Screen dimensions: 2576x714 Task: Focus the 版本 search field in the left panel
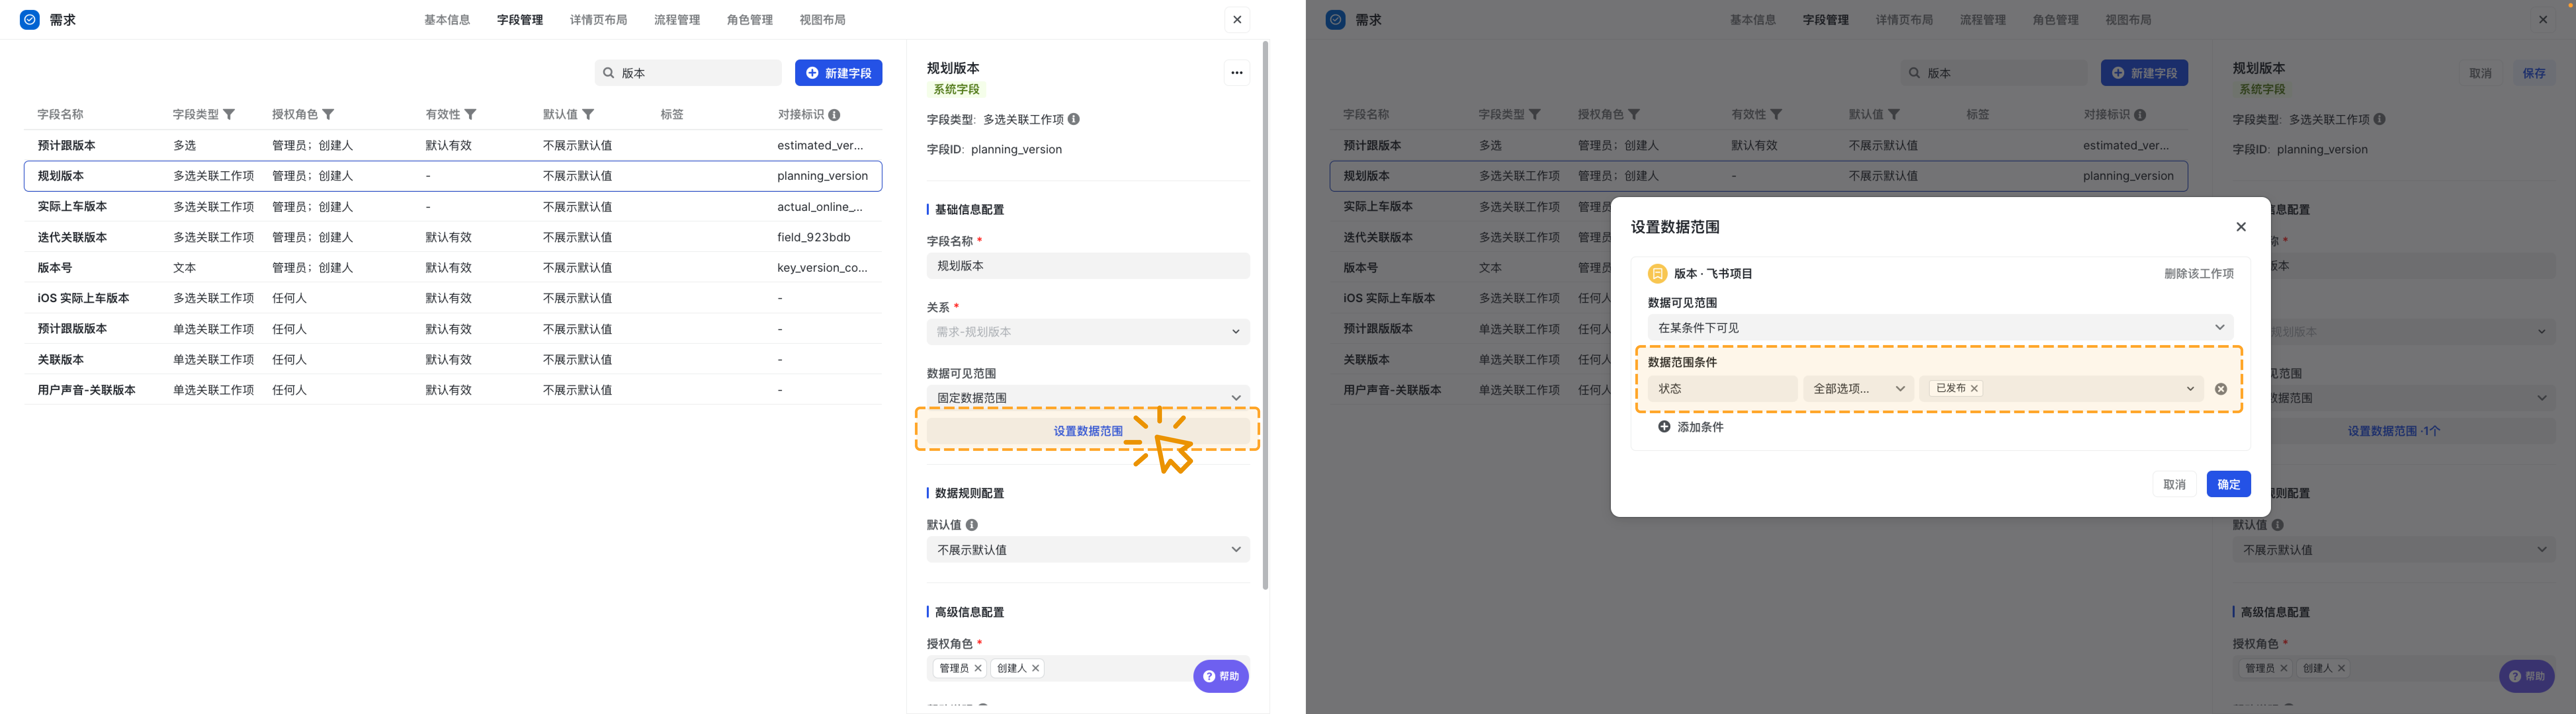tap(688, 73)
